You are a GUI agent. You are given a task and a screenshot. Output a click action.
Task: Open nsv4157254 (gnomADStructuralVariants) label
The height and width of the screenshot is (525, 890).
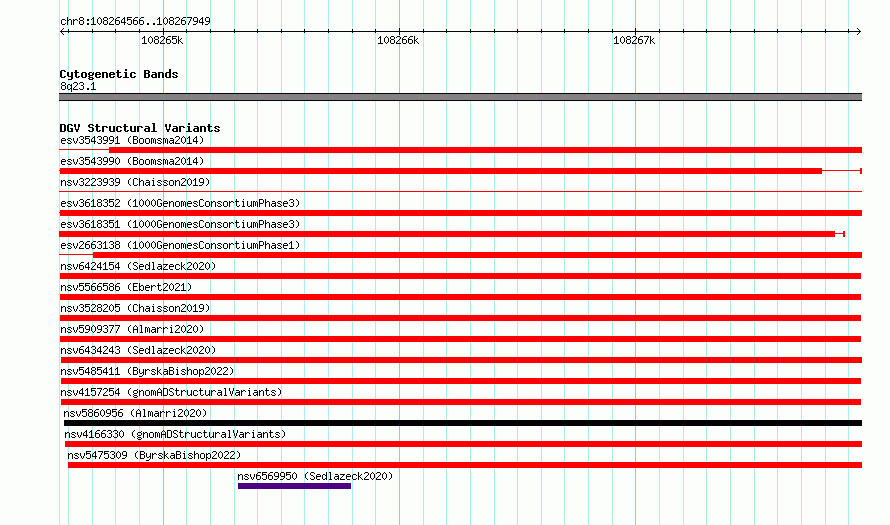pyautogui.click(x=171, y=392)
